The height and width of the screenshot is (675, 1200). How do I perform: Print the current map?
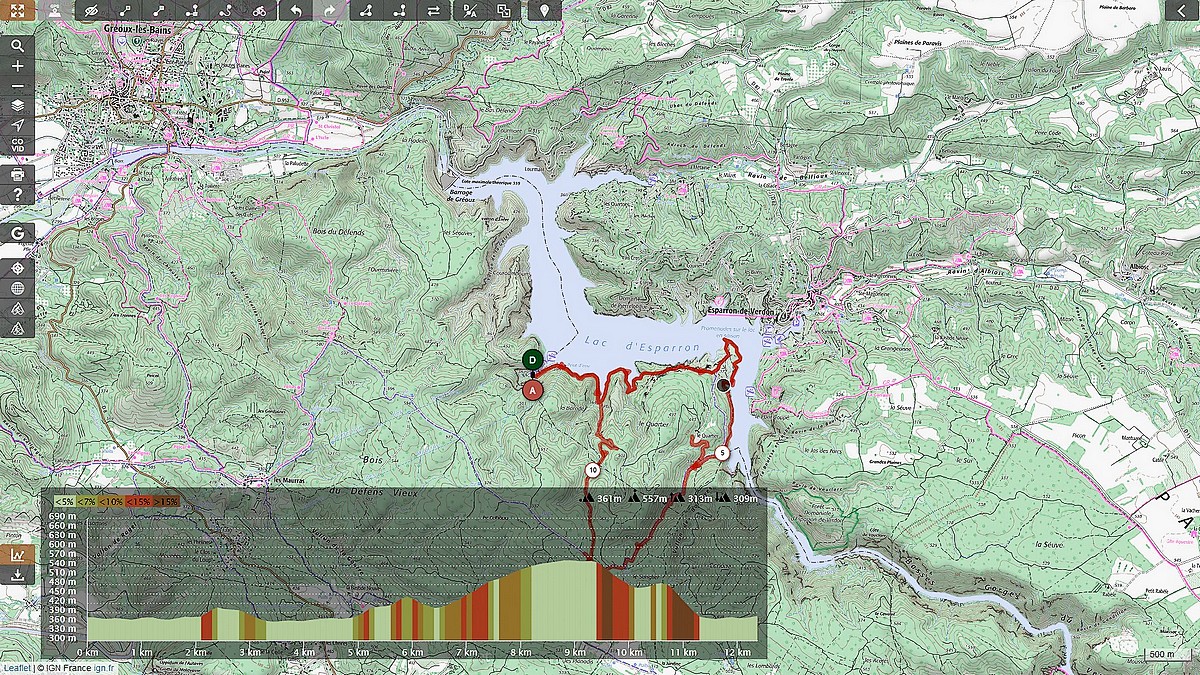(17, 174)
